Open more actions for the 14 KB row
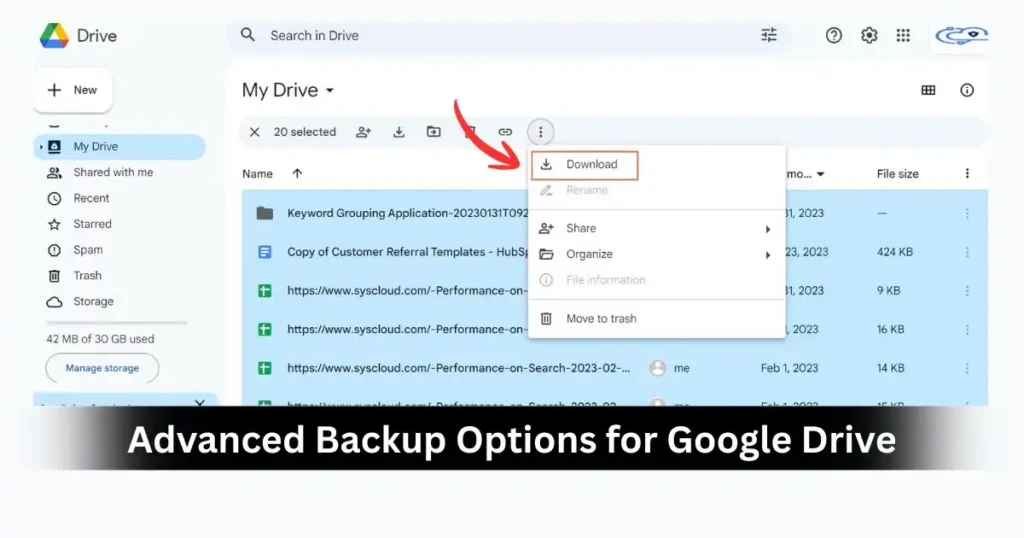Screen dimensions: 1024x538 pyautogui.click(x=967, y=368)
